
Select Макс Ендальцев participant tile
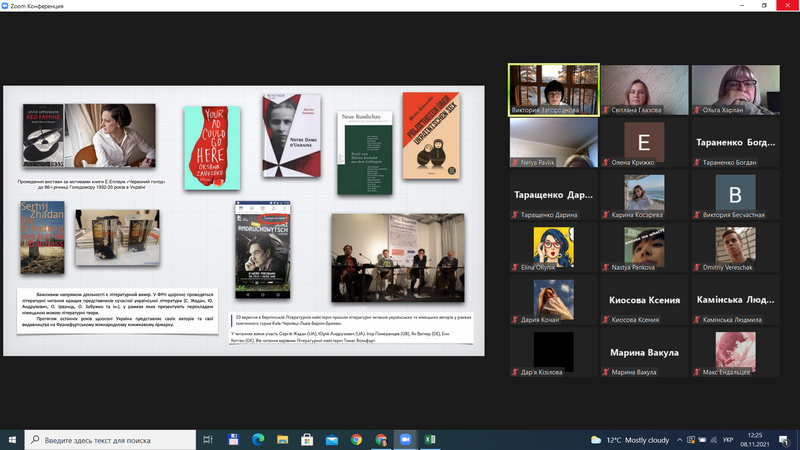pyautogui.click(x=736, y=353)
